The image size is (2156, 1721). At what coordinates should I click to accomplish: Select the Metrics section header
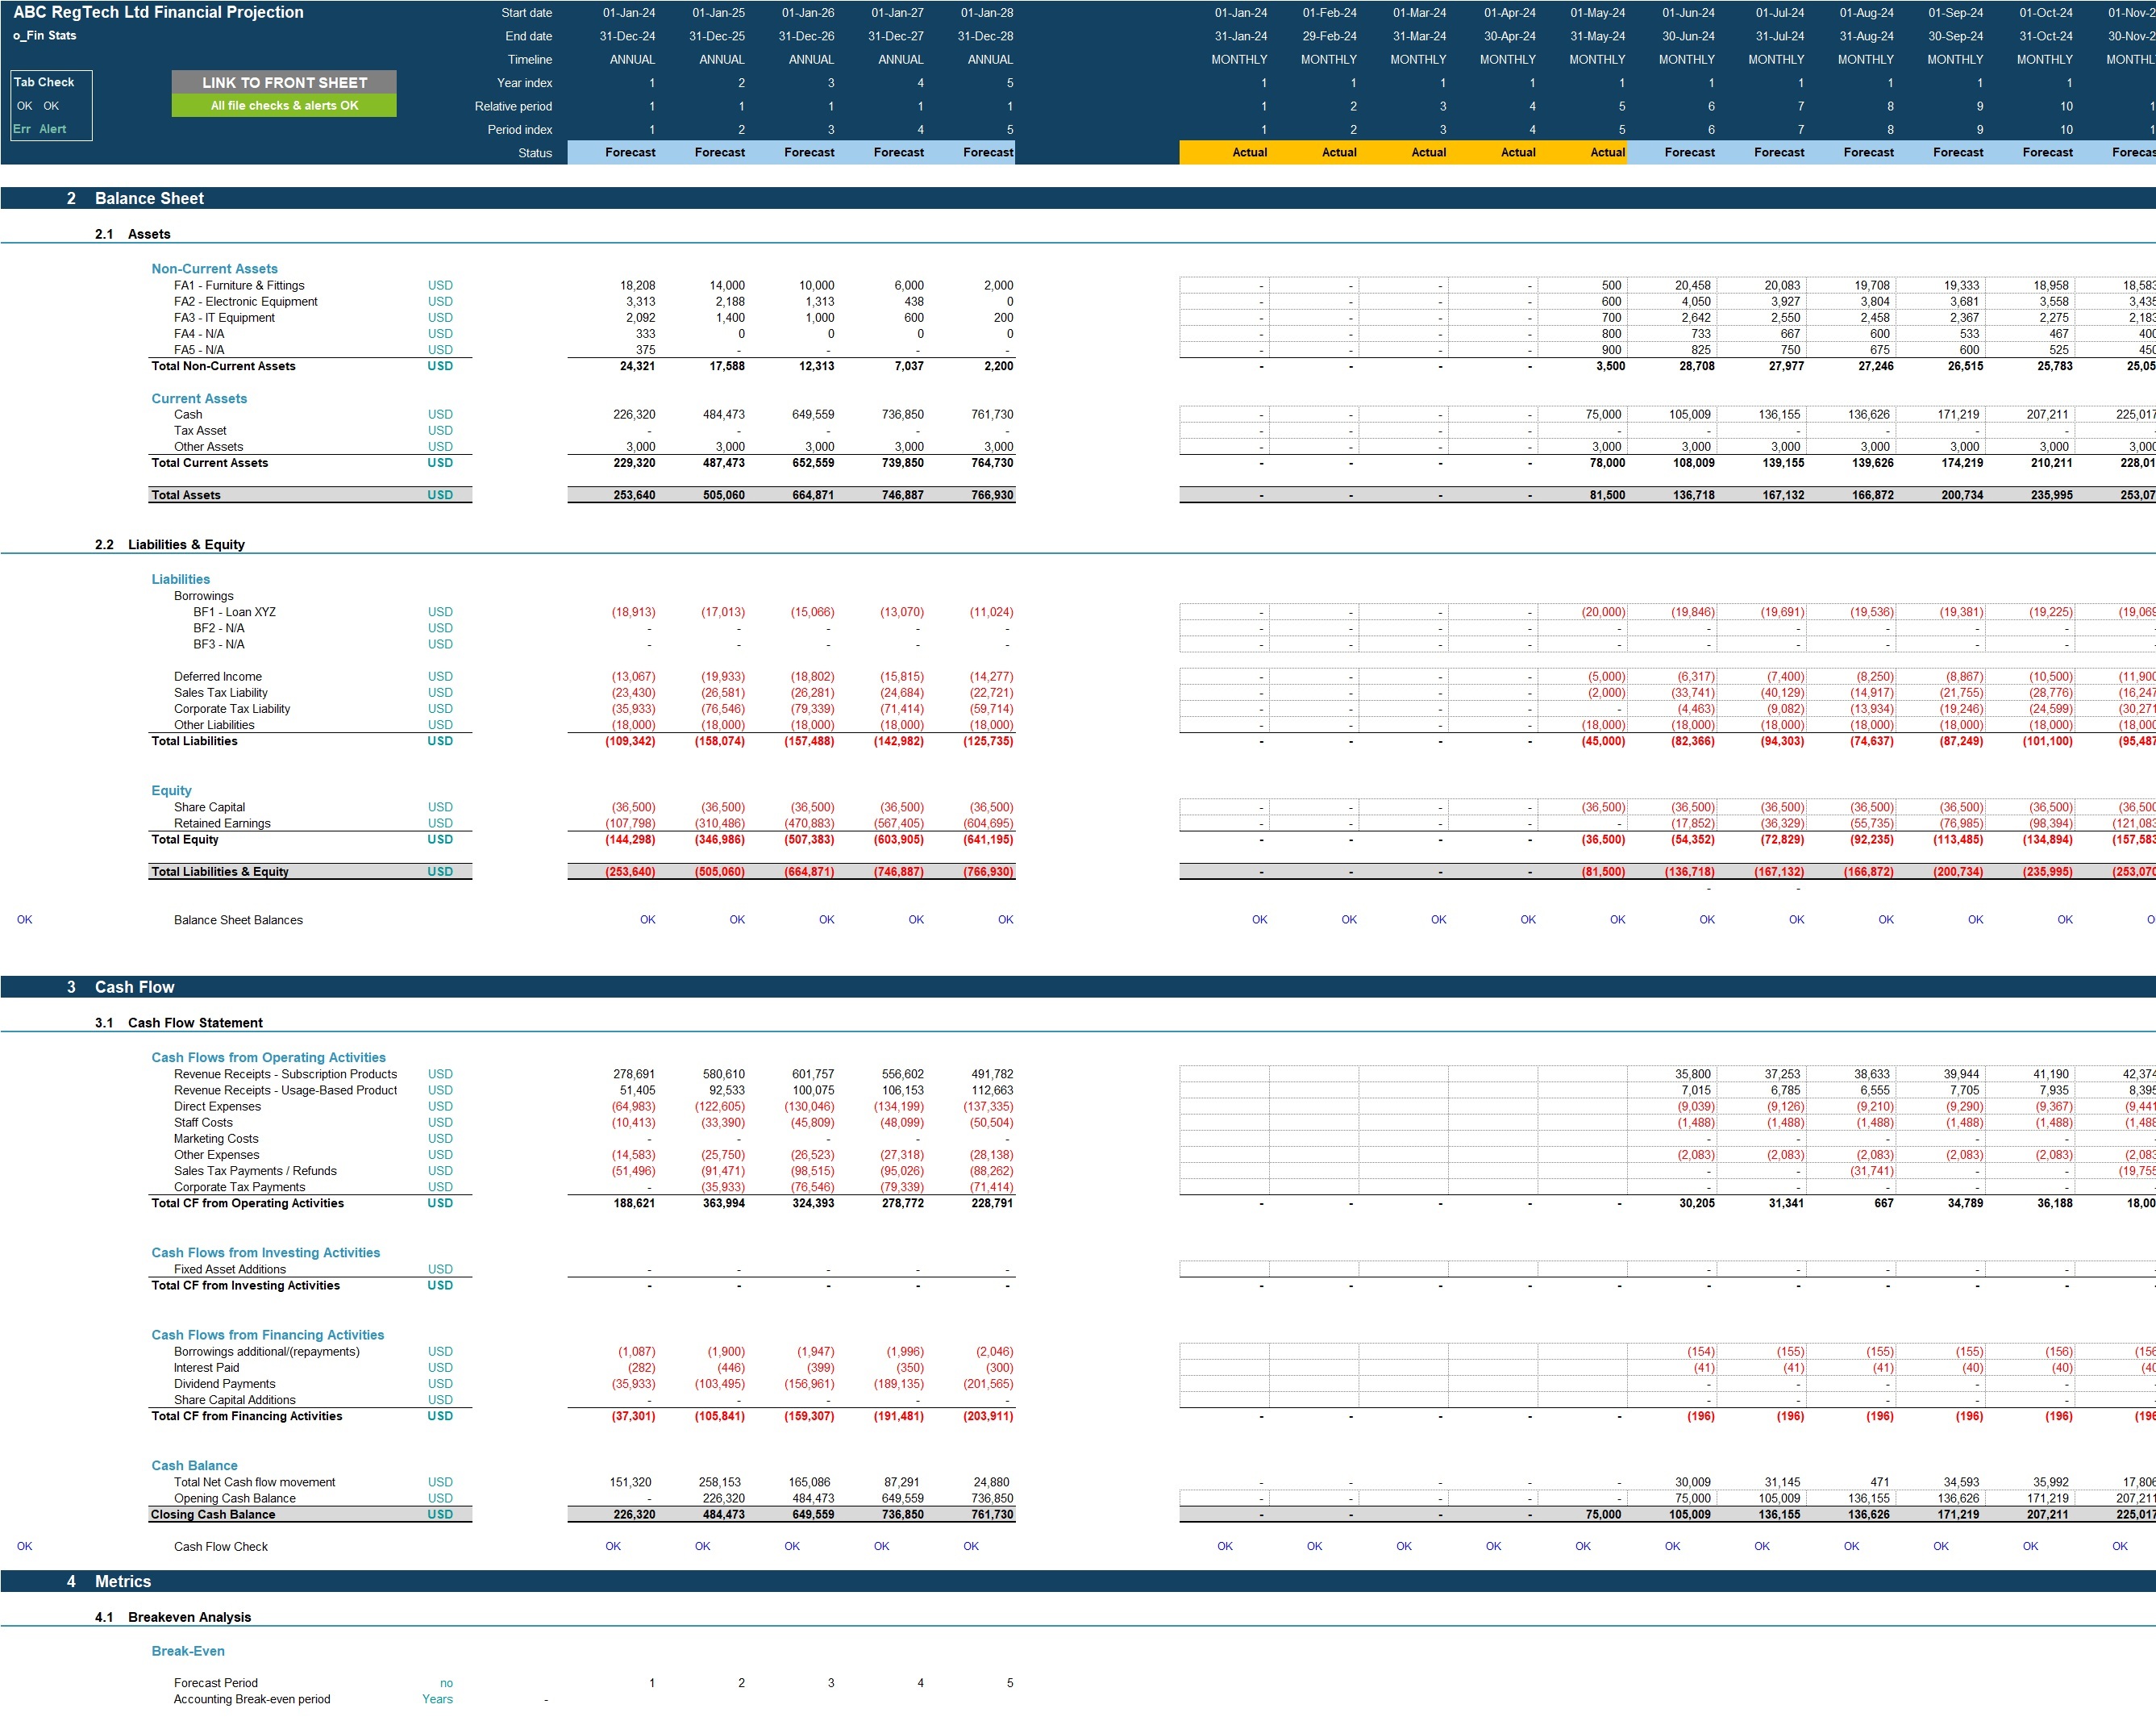(123, 1581)
